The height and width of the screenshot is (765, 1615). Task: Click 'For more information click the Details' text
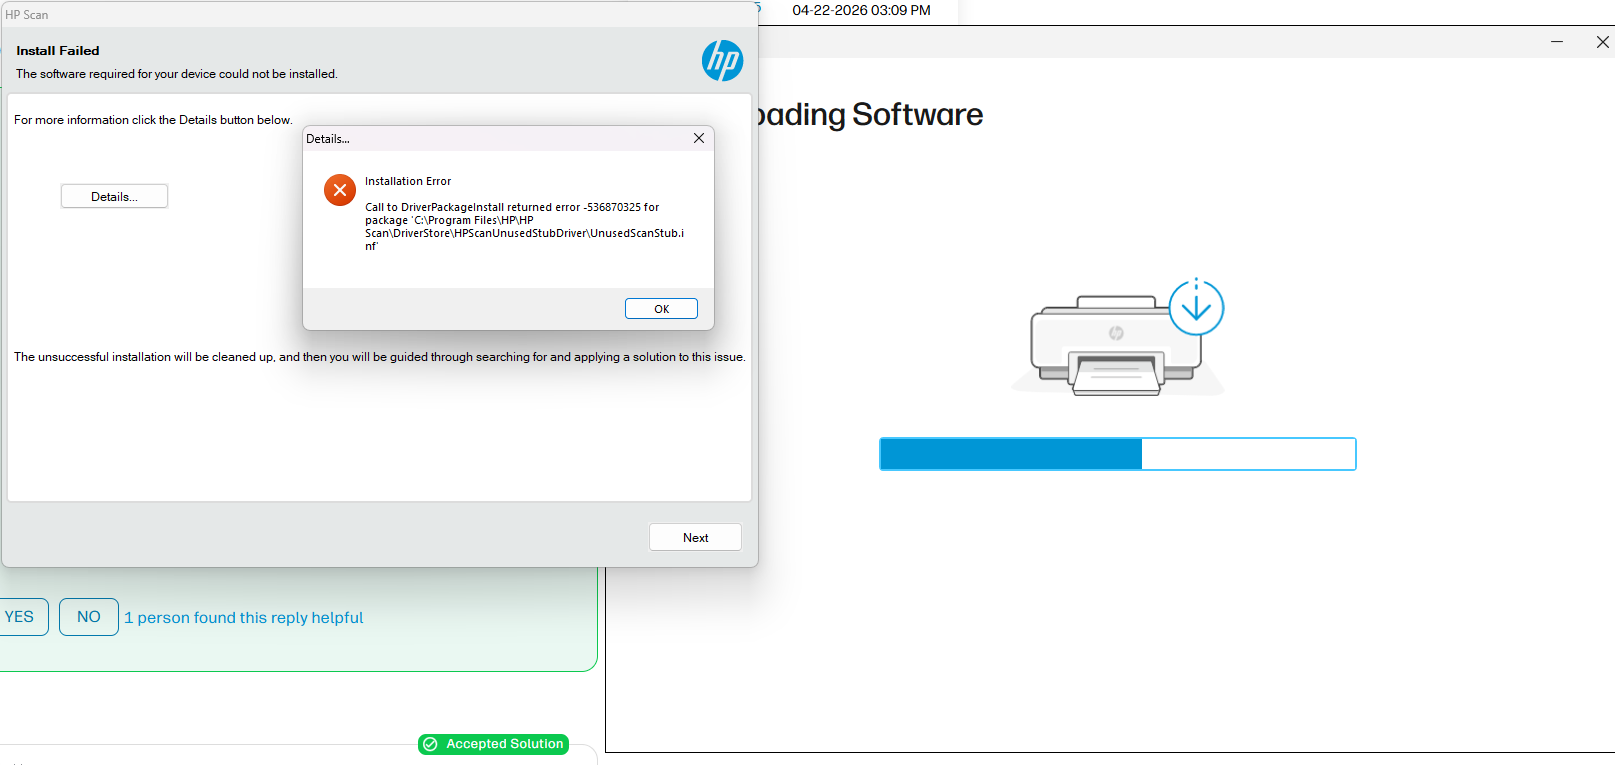[x=153, y=120]
